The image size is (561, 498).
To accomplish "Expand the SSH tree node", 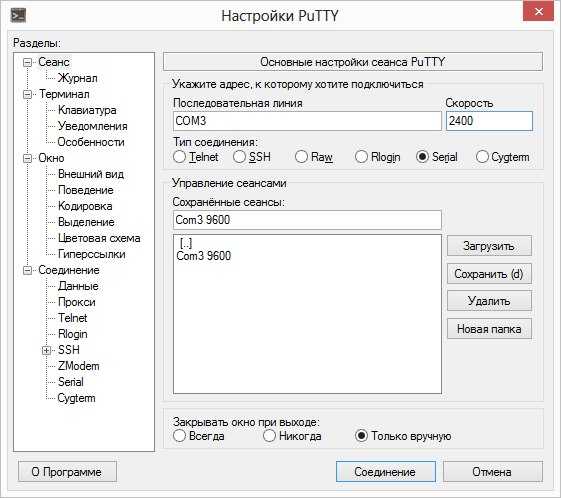I will click(47, 350).
